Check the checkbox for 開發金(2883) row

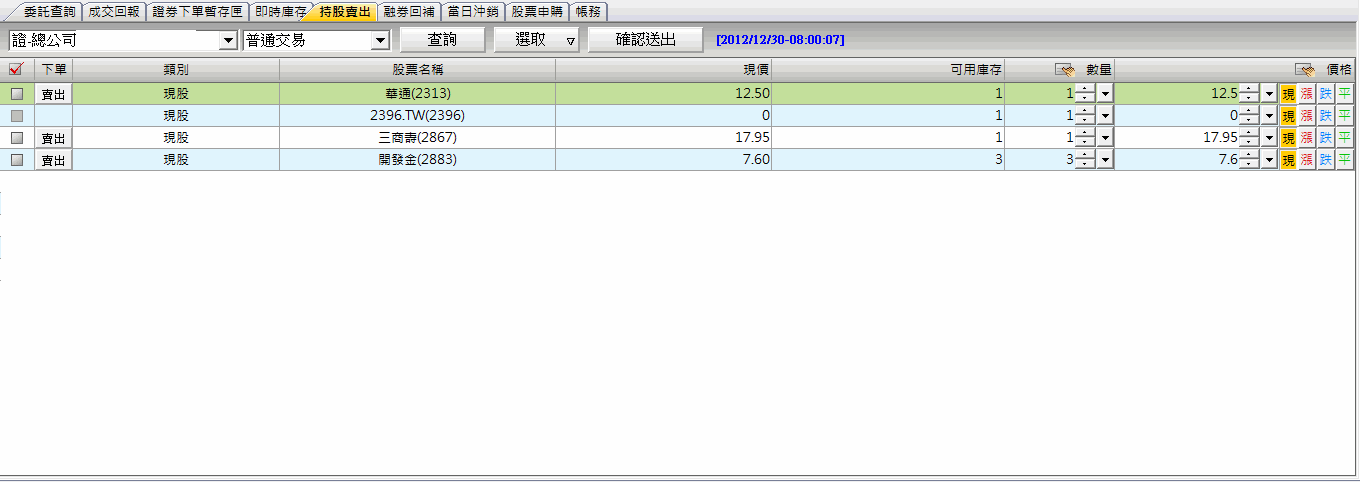click(x=16, y=160)
